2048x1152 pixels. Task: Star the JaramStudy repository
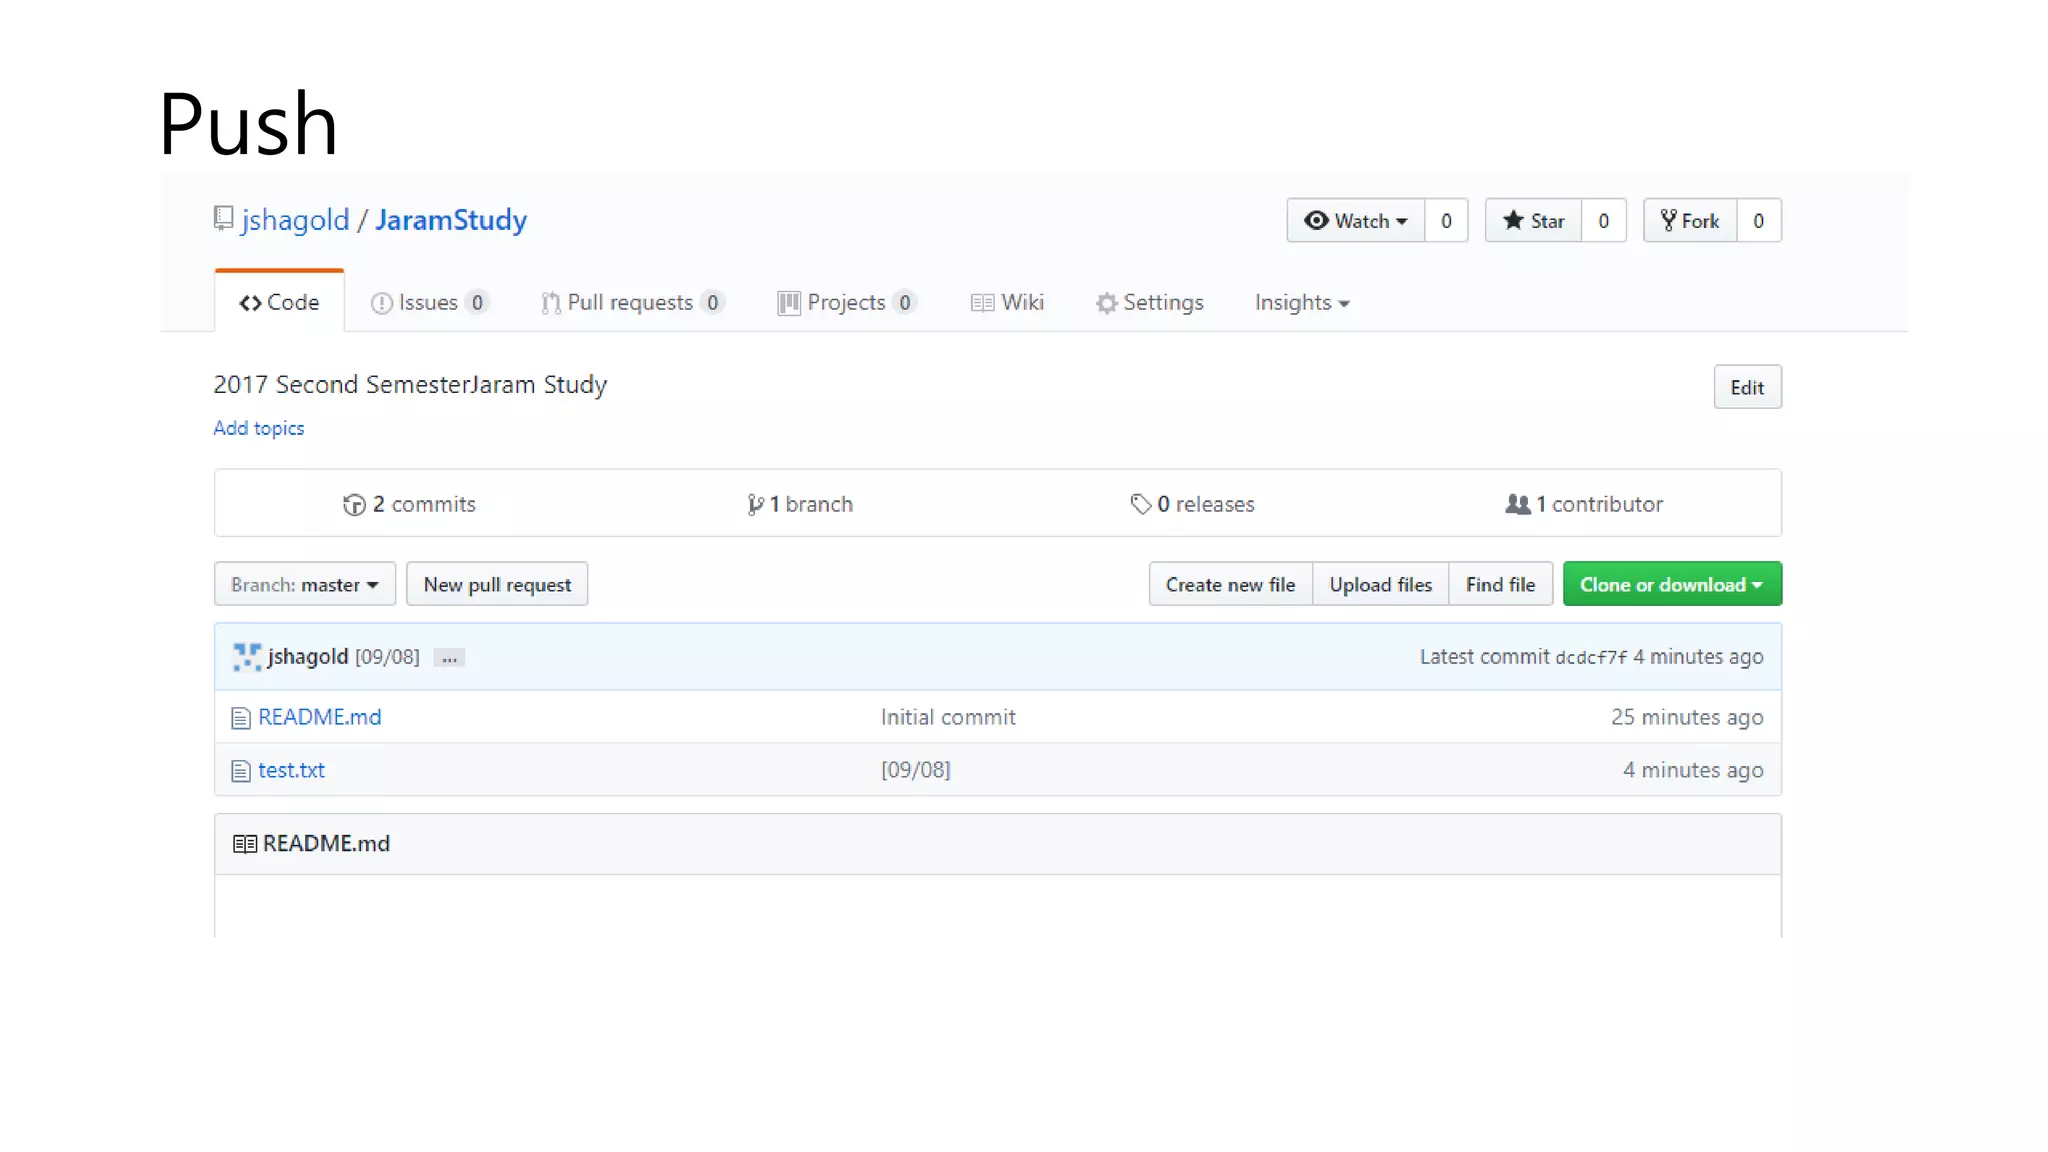point(1533,221)
